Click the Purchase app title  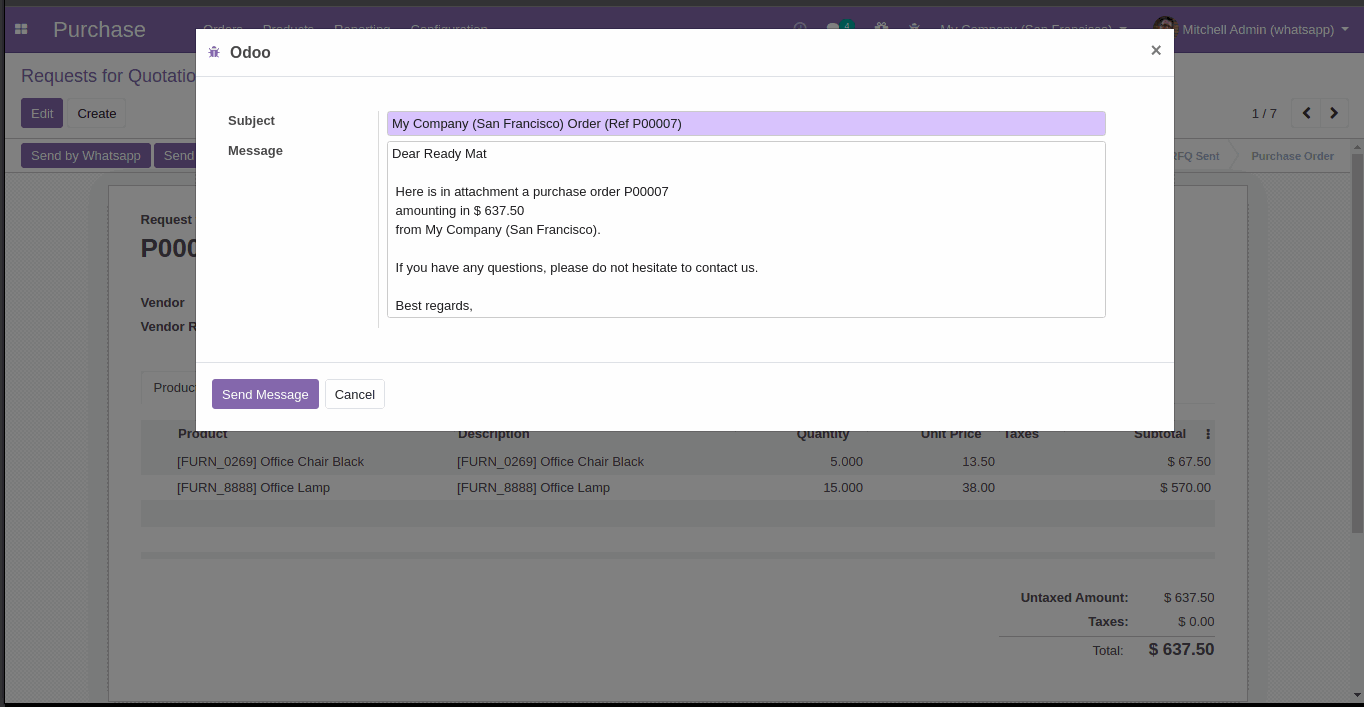pyautogui.click(x=99, y=30)
